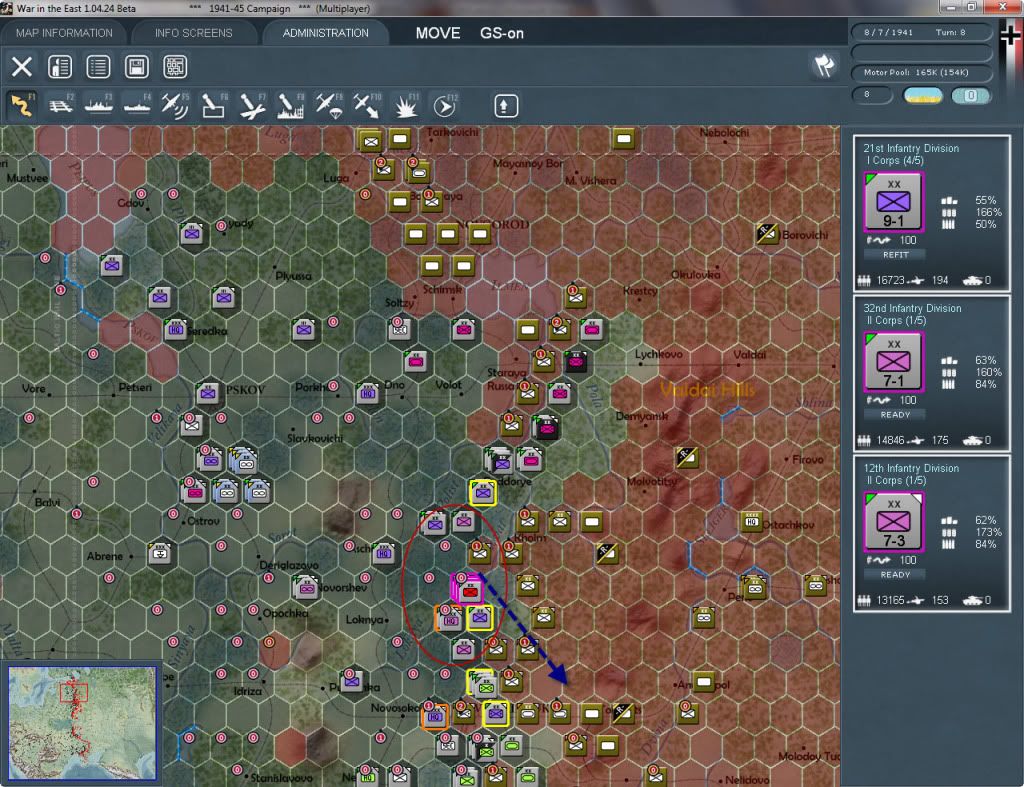Open the preferences icon with figure and list
Viewport: 1024px width, 787px height.
(60, 67)
